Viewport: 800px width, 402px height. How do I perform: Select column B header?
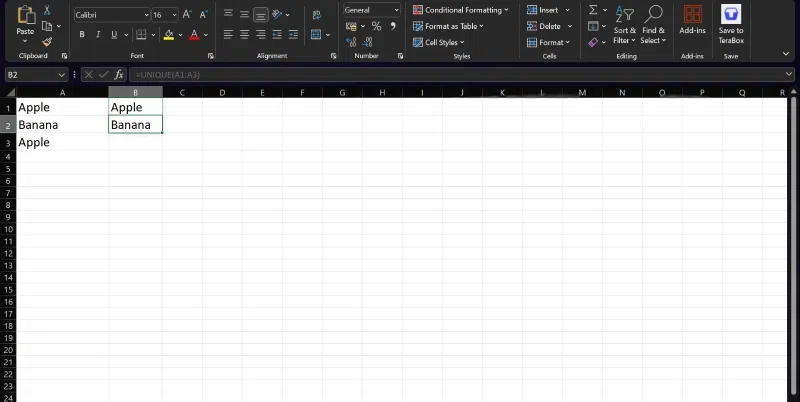pyautogui.click(x=135, y=92)
